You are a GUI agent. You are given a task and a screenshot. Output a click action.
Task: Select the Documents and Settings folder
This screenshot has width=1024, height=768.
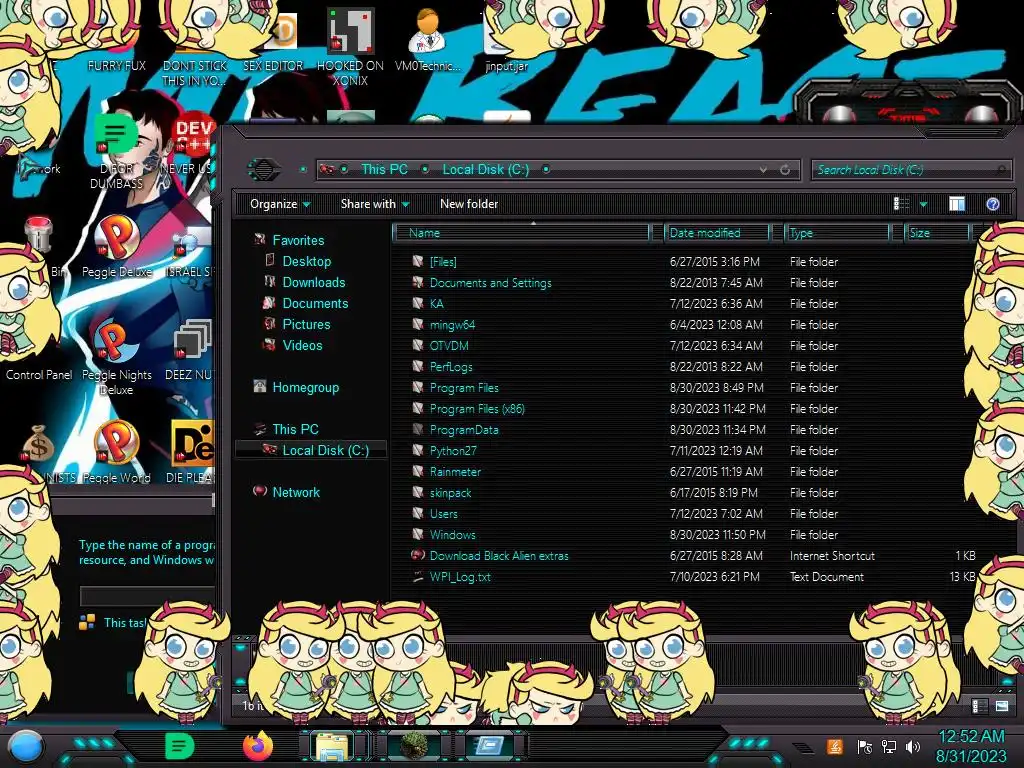[490, 283]
